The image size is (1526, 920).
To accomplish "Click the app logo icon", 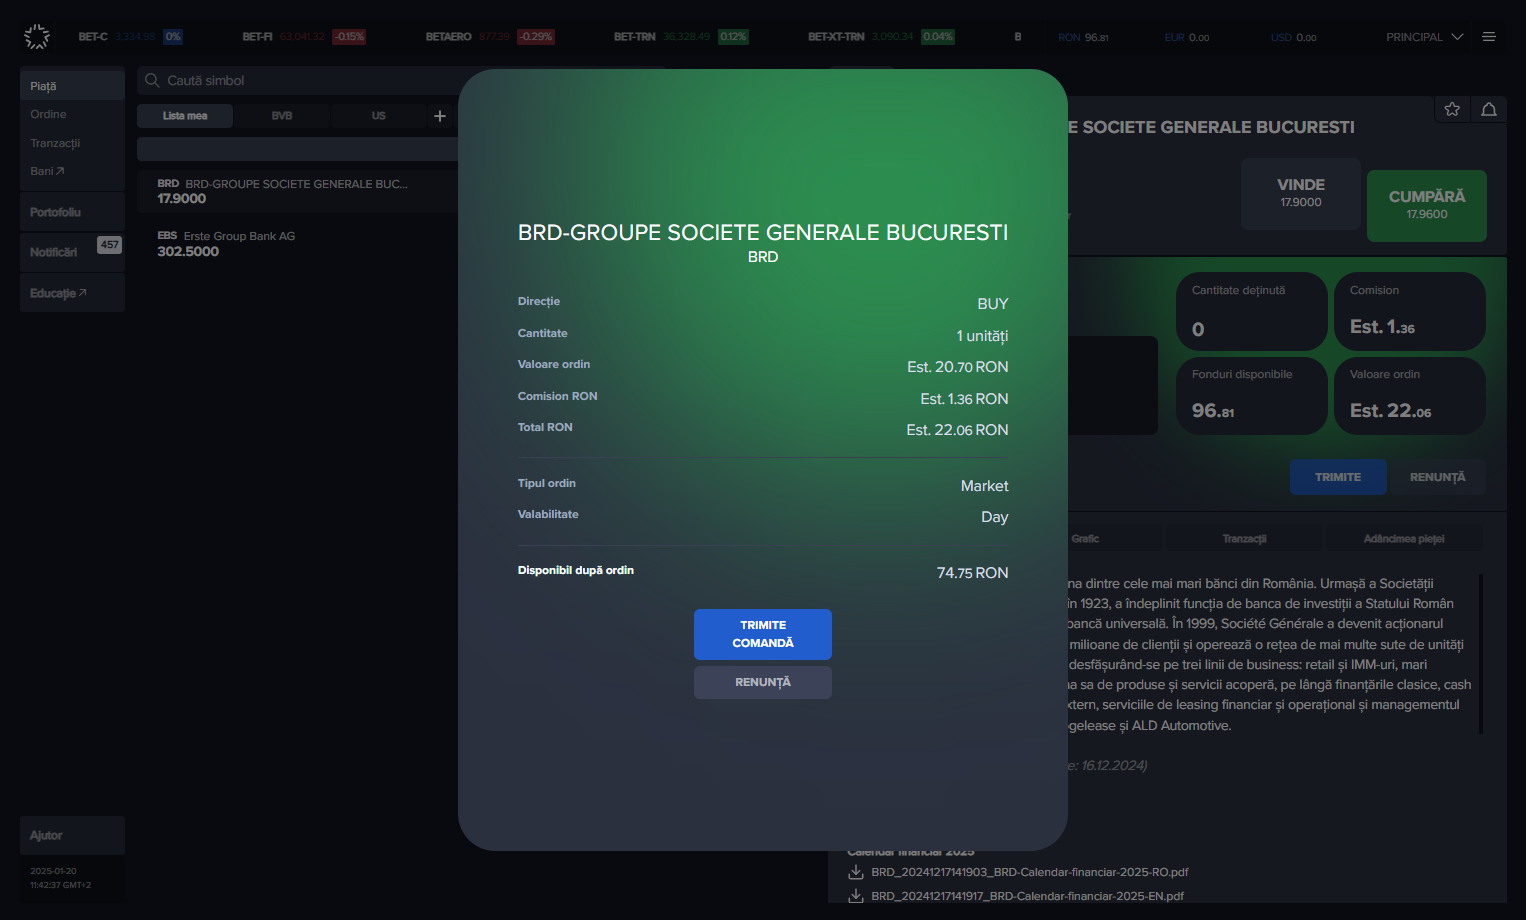I will (x=37, y=37).
